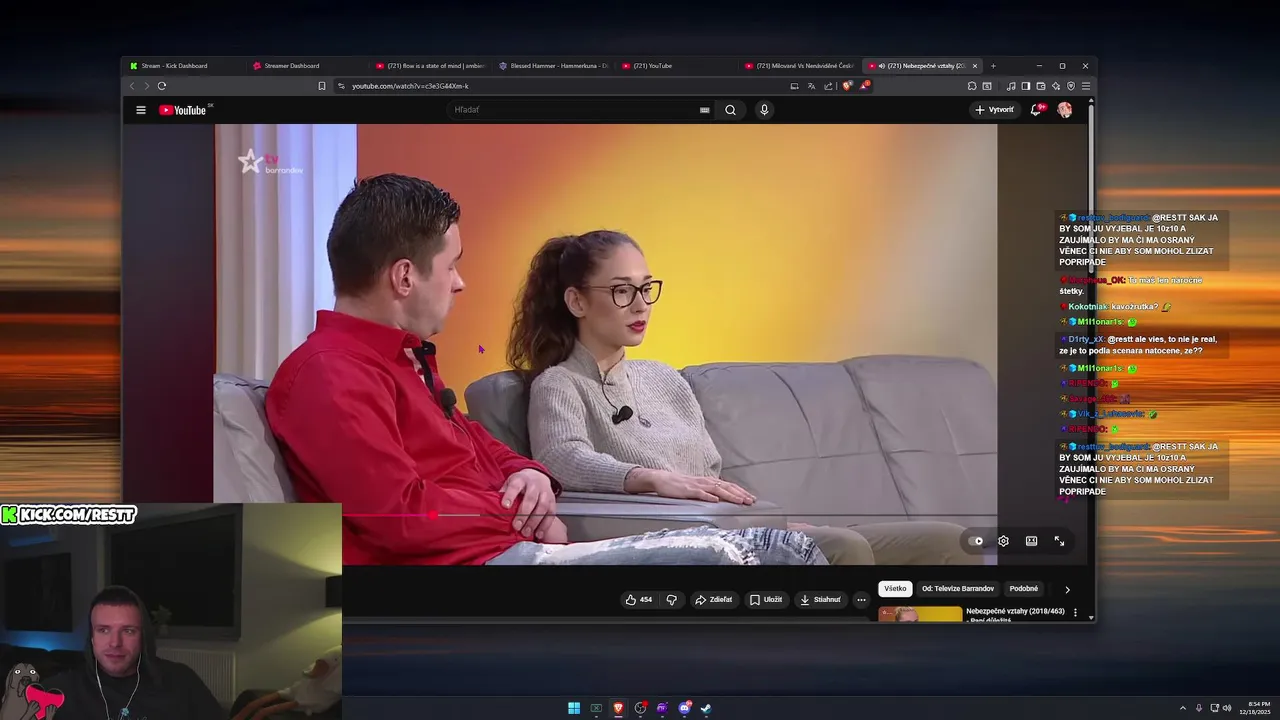
Task: Open browser main menu button
Action: pos(1086,86)
